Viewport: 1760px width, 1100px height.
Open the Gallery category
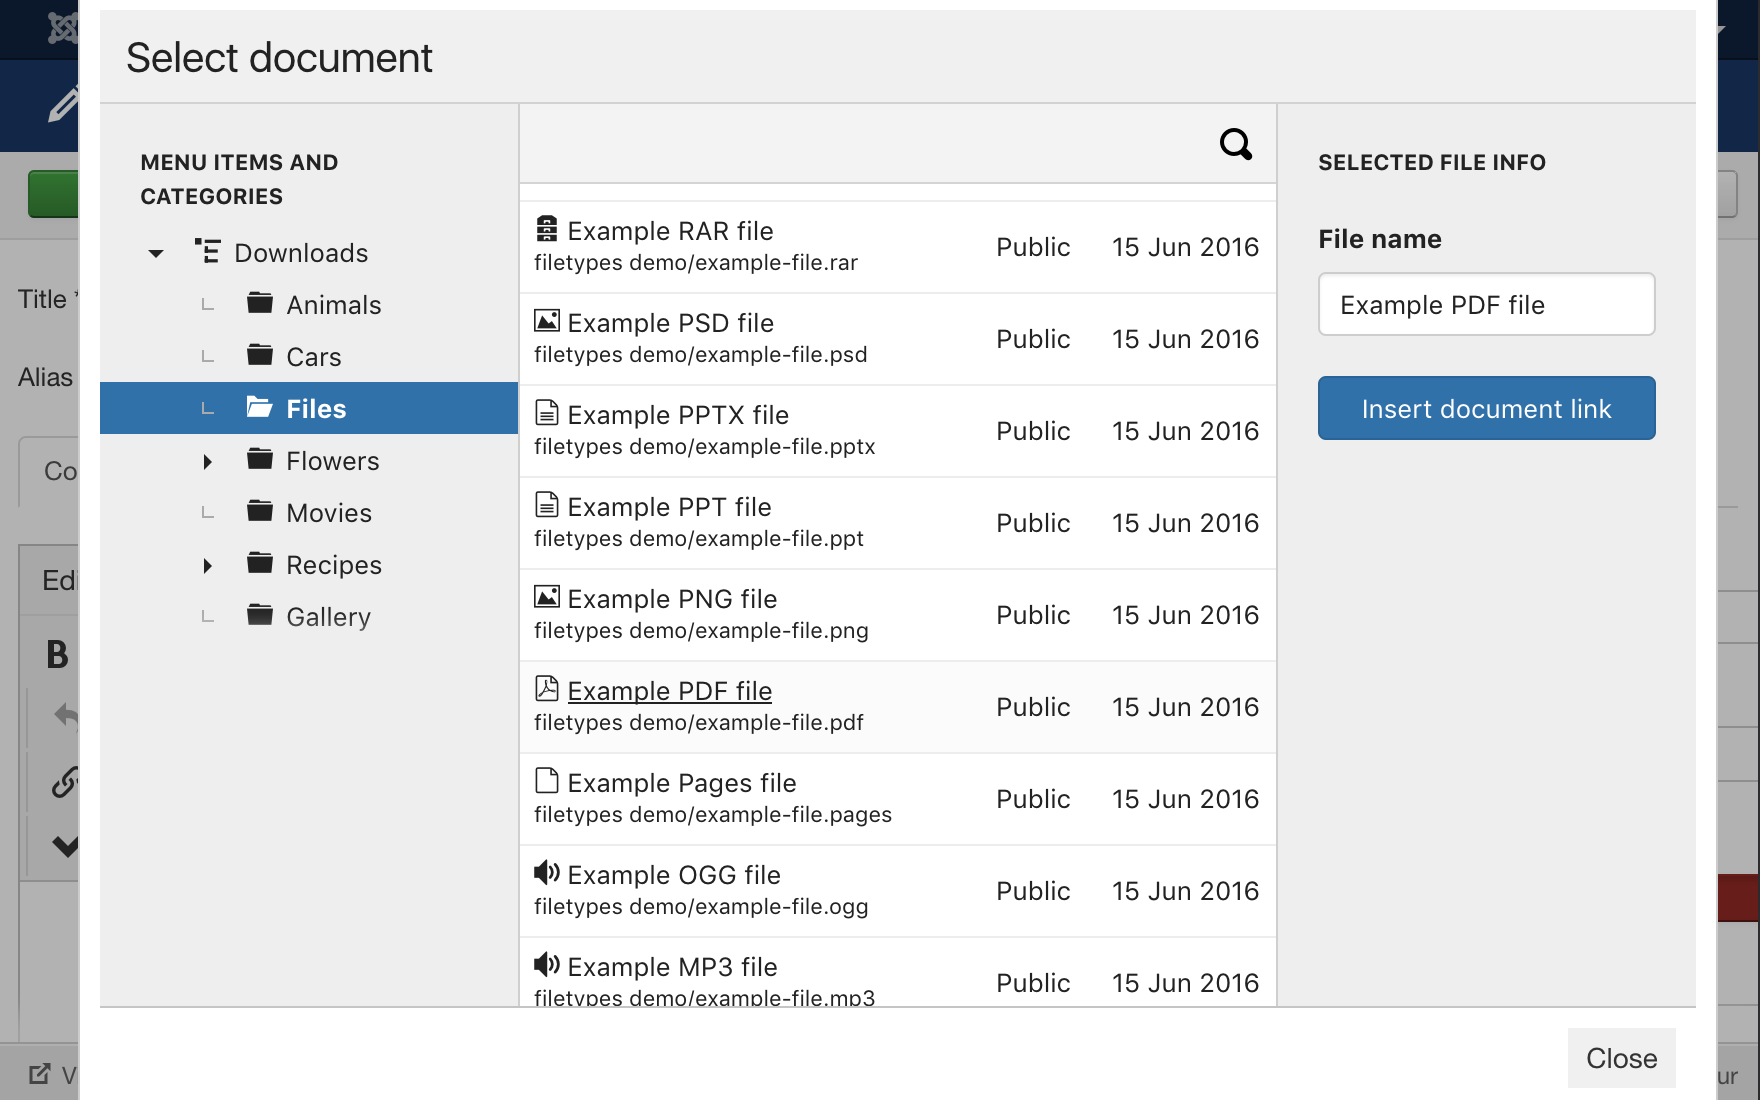click(328, 617)
